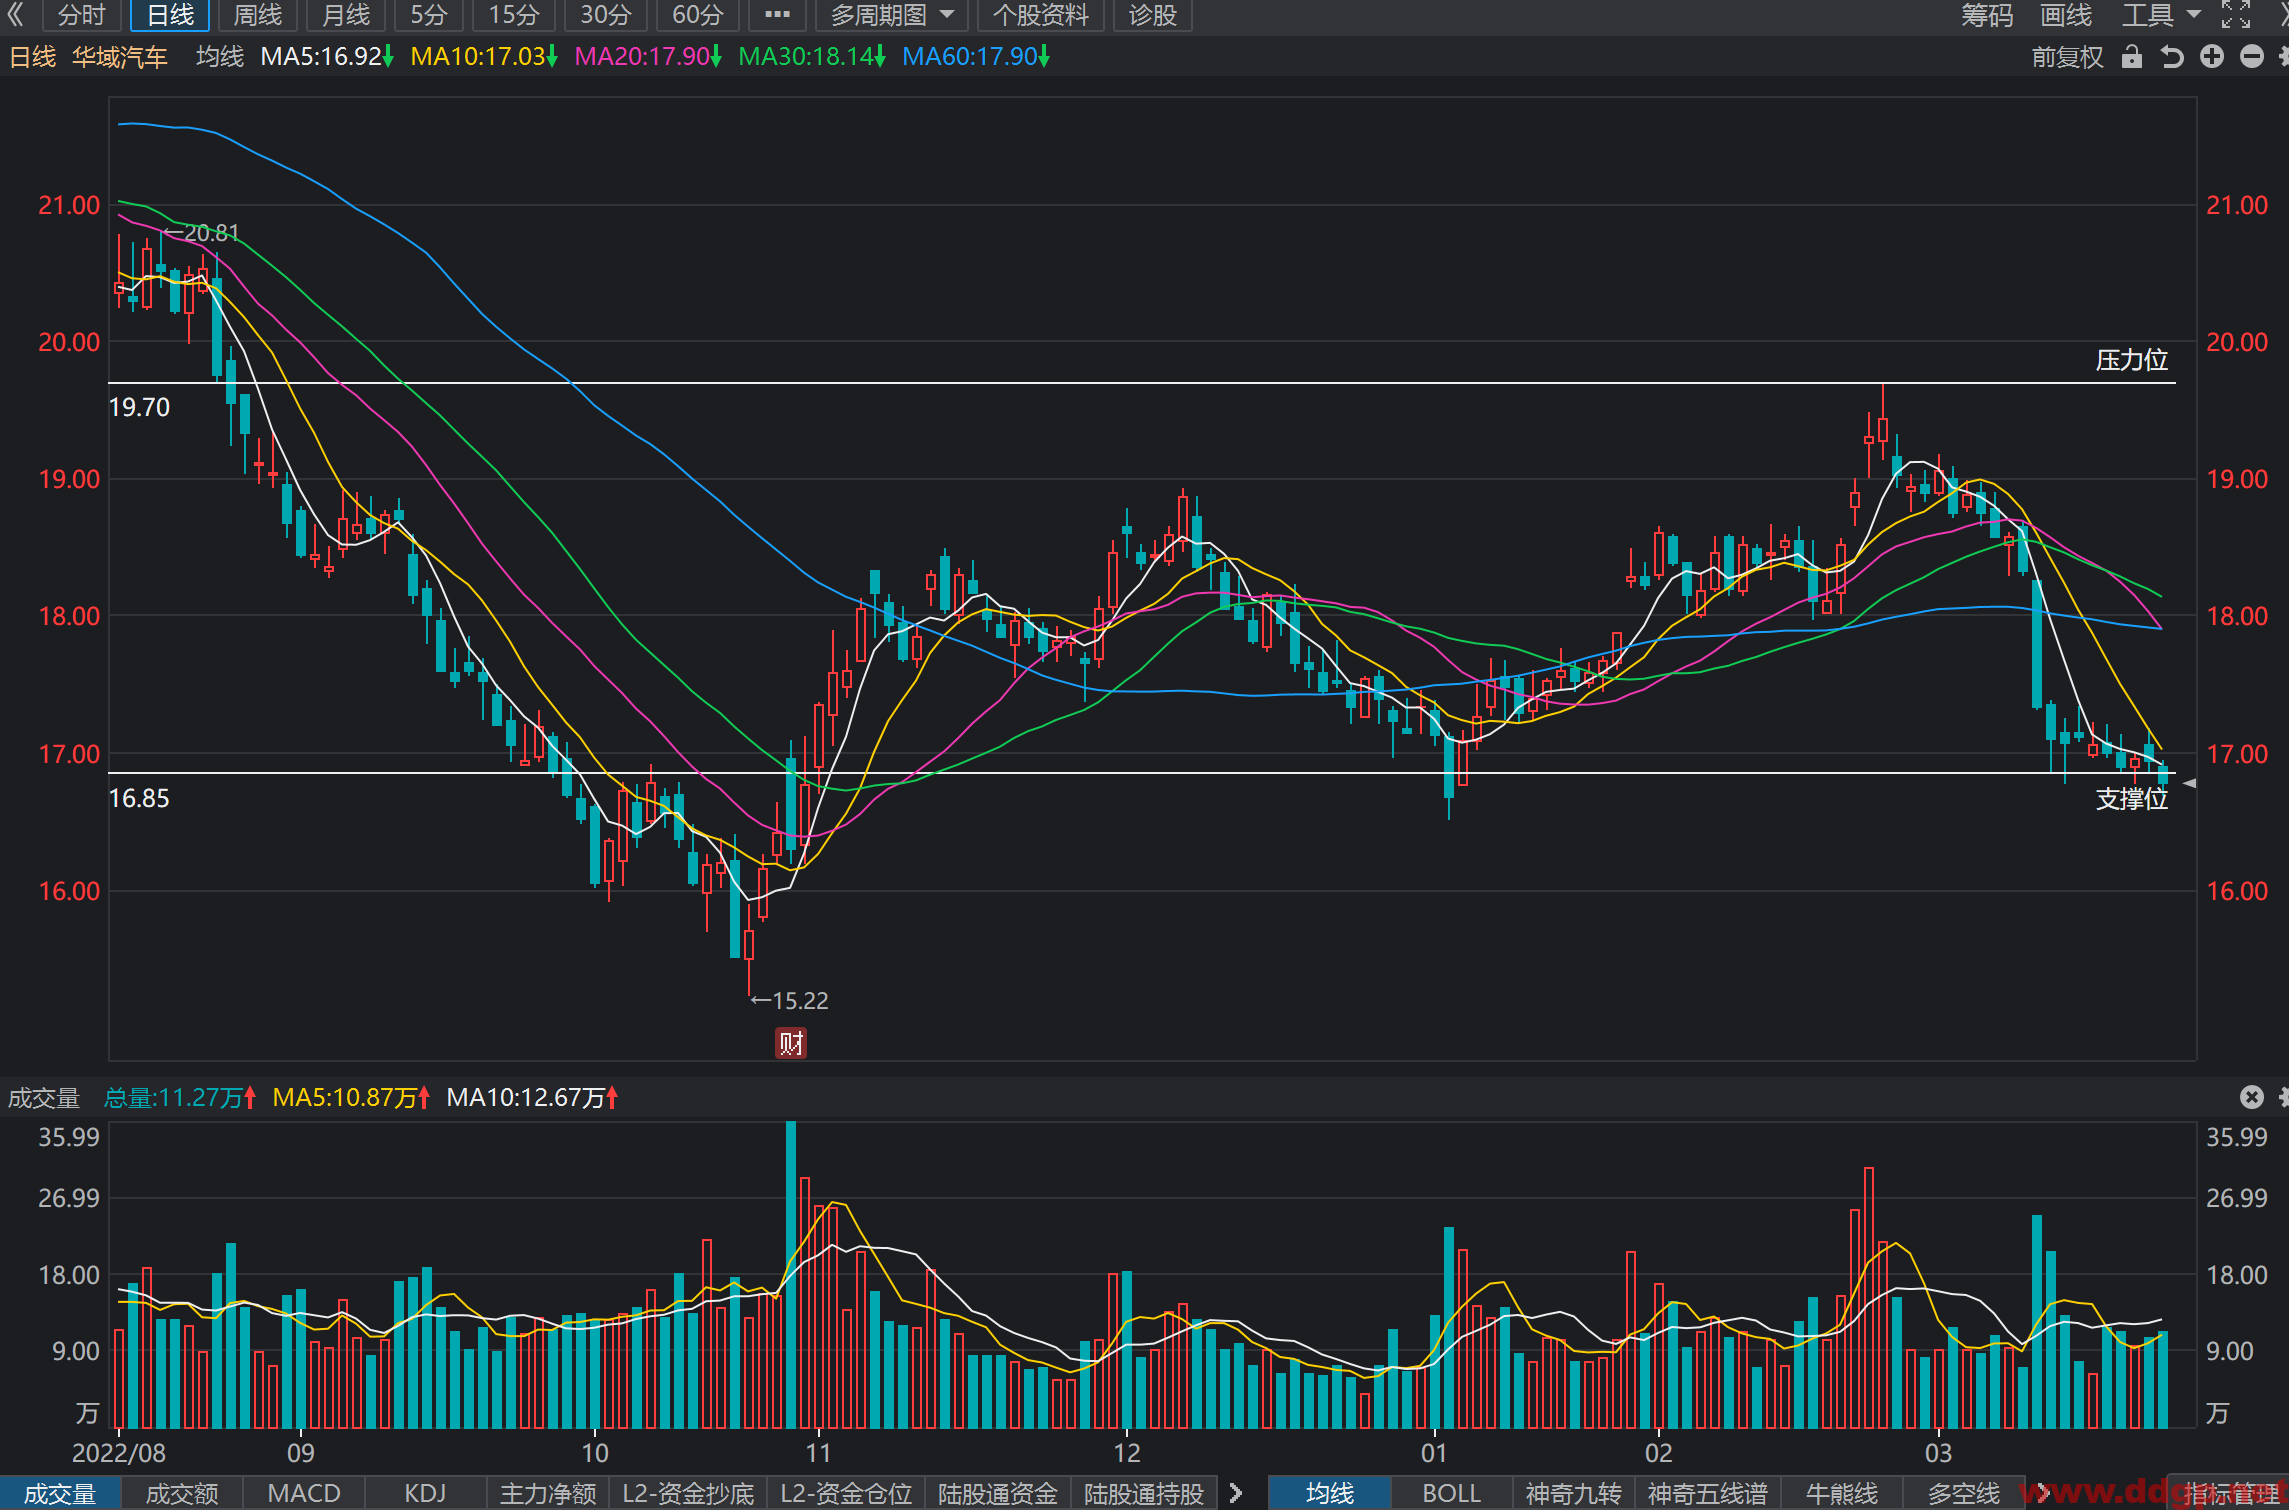Click the 诊股 button
2289x1510 pixels.
1152,15
